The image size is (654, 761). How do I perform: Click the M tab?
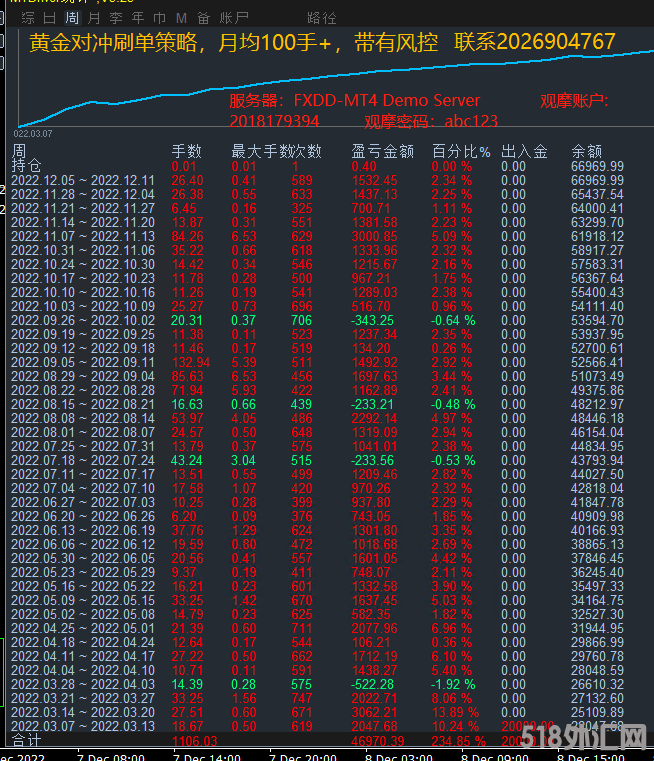[181, 18]
